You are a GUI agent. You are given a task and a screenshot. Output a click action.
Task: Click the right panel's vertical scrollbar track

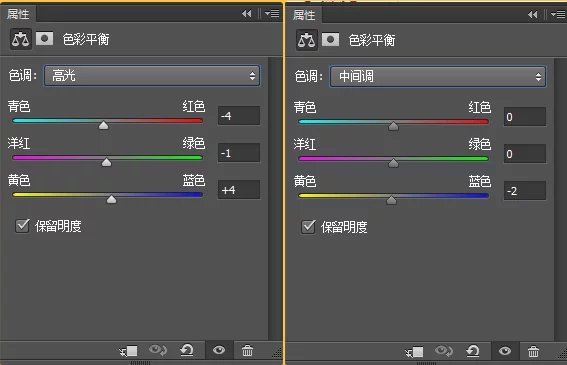click(x=560, y=199)
